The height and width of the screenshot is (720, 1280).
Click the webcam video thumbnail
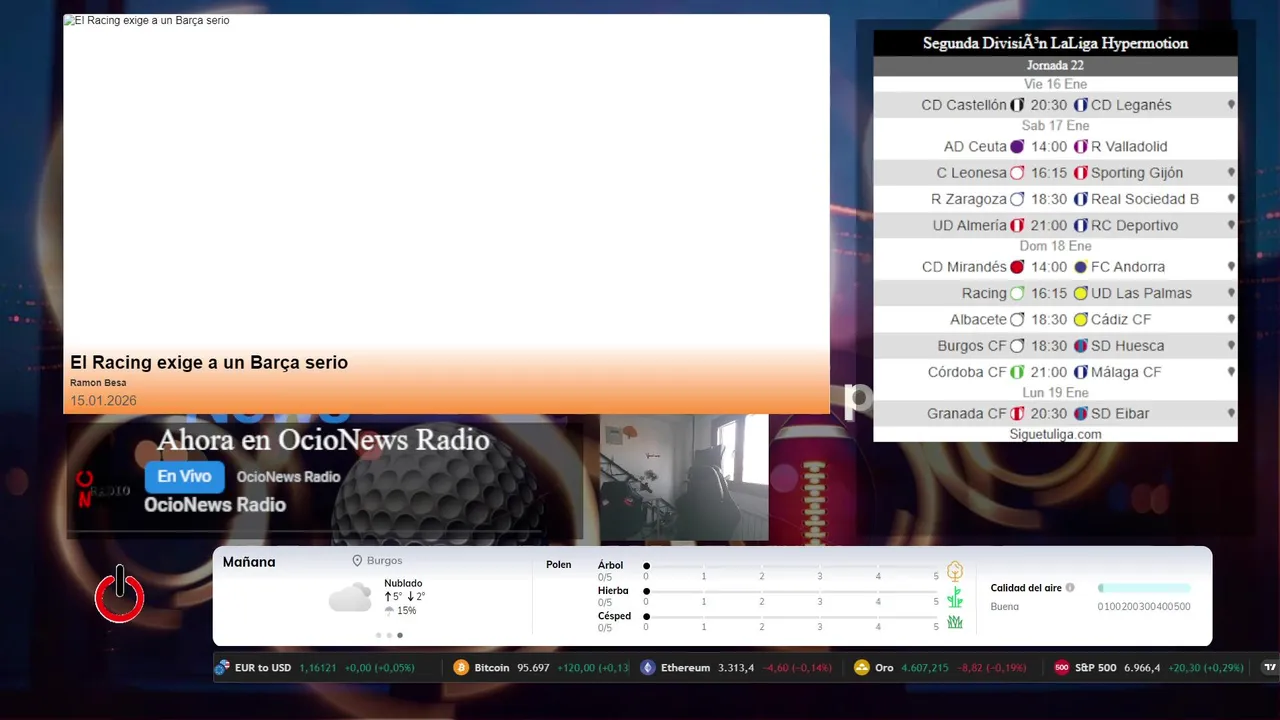click(x=684, y=478)
